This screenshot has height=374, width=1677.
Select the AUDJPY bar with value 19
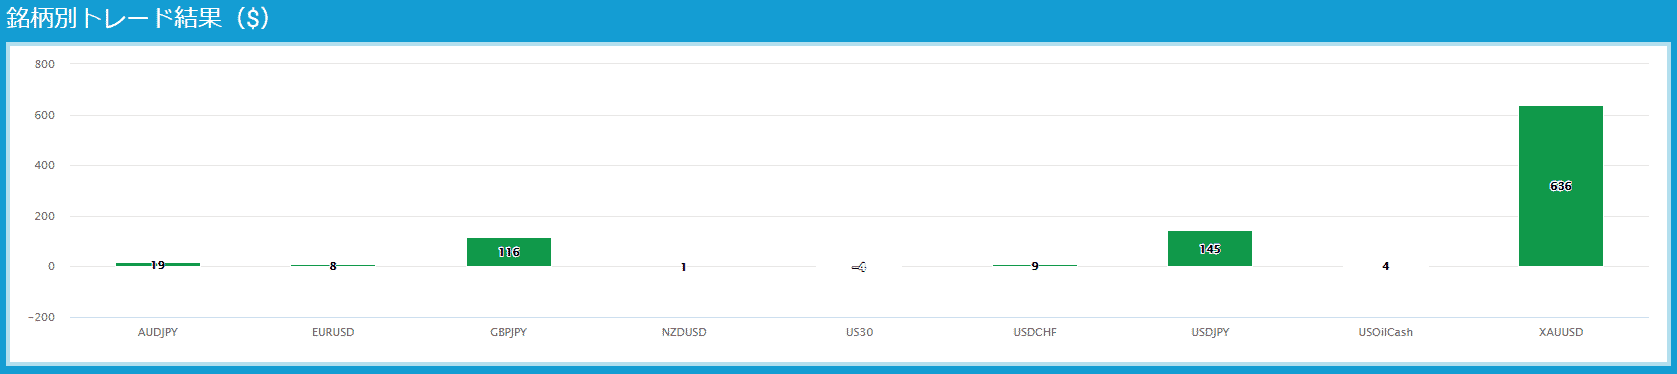pos(158,264)
